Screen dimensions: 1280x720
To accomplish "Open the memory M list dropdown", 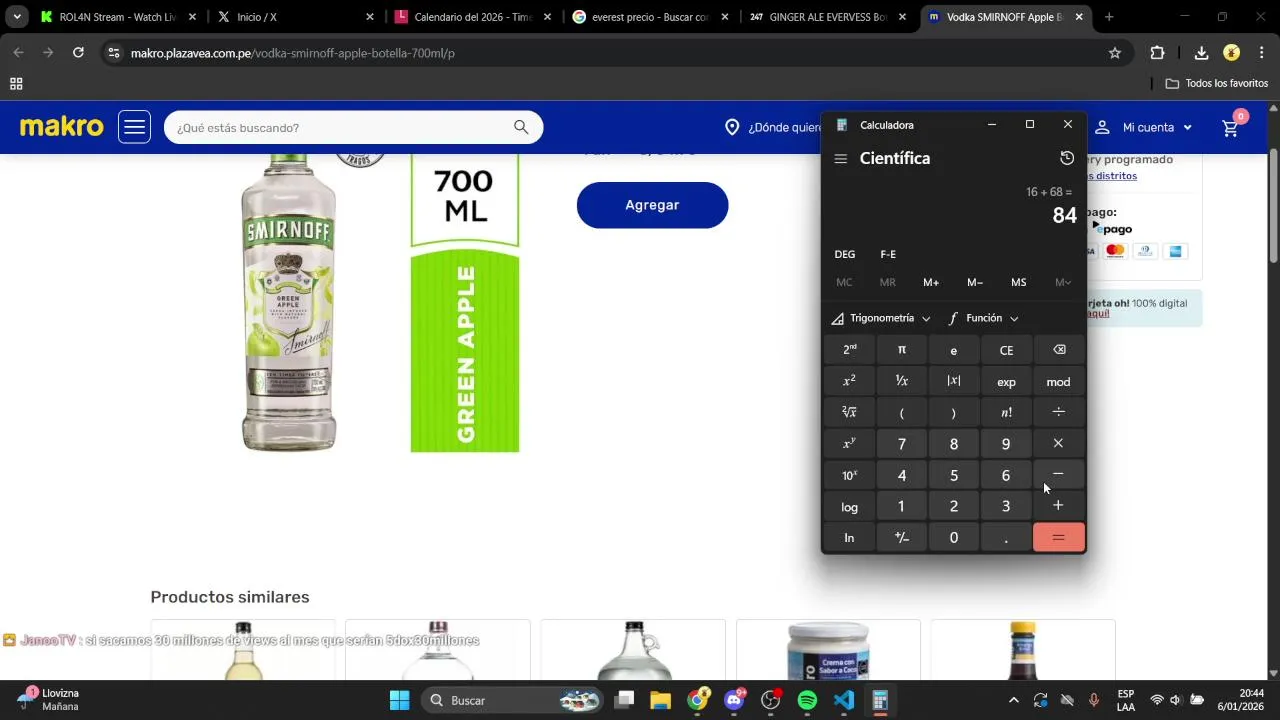I will (x=1062, y=282).
